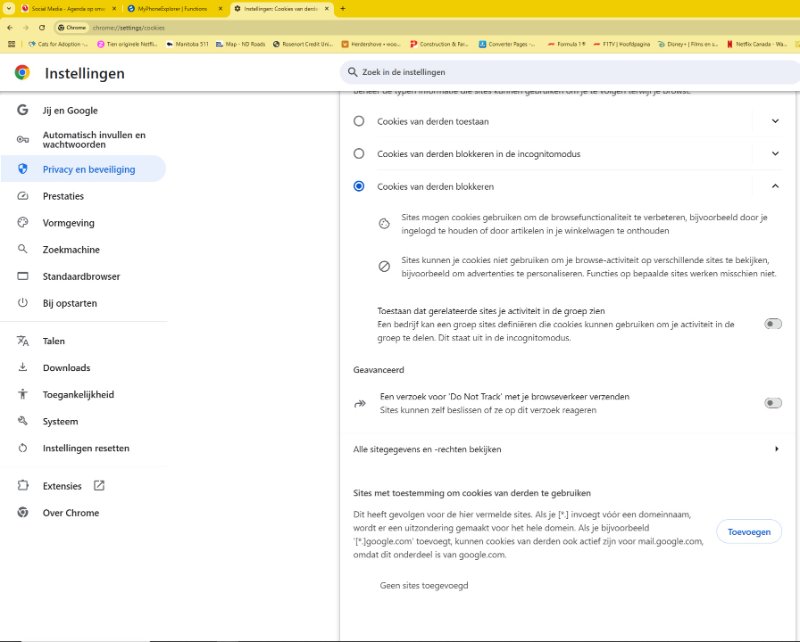Image resolution: width=800 pixels, height=642 pixels.
Task: Open Formula 1 bookmark
Action: [x=566, y=44]
